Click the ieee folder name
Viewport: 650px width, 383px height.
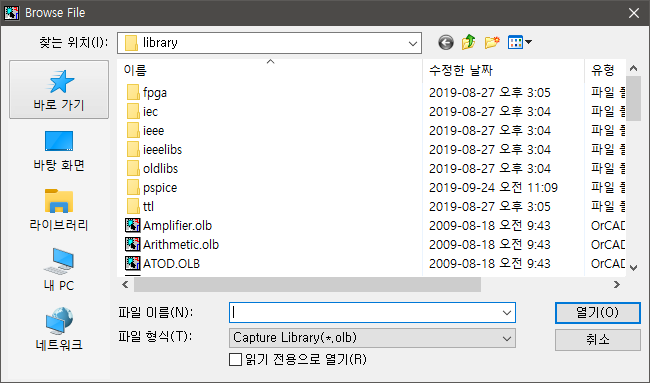[153, 131]
